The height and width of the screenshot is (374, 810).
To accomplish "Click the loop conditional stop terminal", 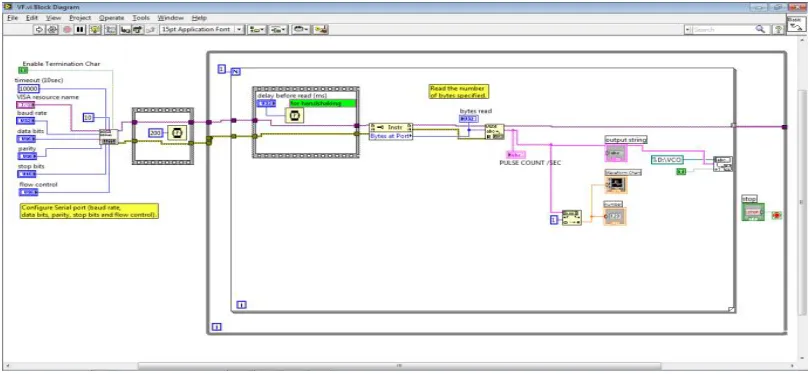I will tap(776, 215).
